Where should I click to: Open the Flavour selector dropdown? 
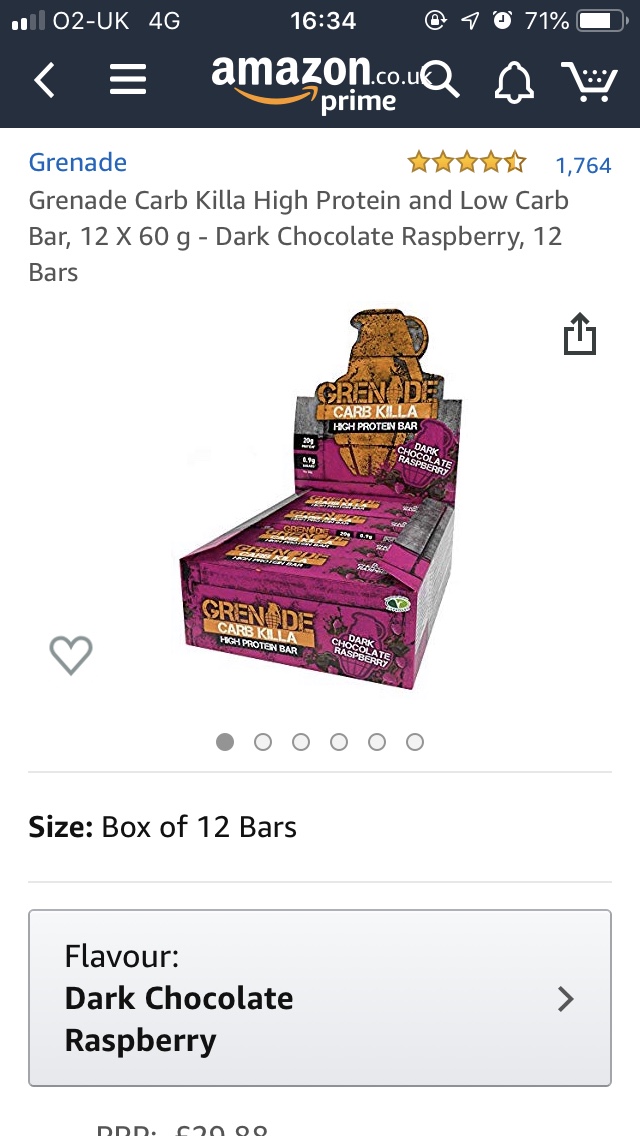[320, 998]
